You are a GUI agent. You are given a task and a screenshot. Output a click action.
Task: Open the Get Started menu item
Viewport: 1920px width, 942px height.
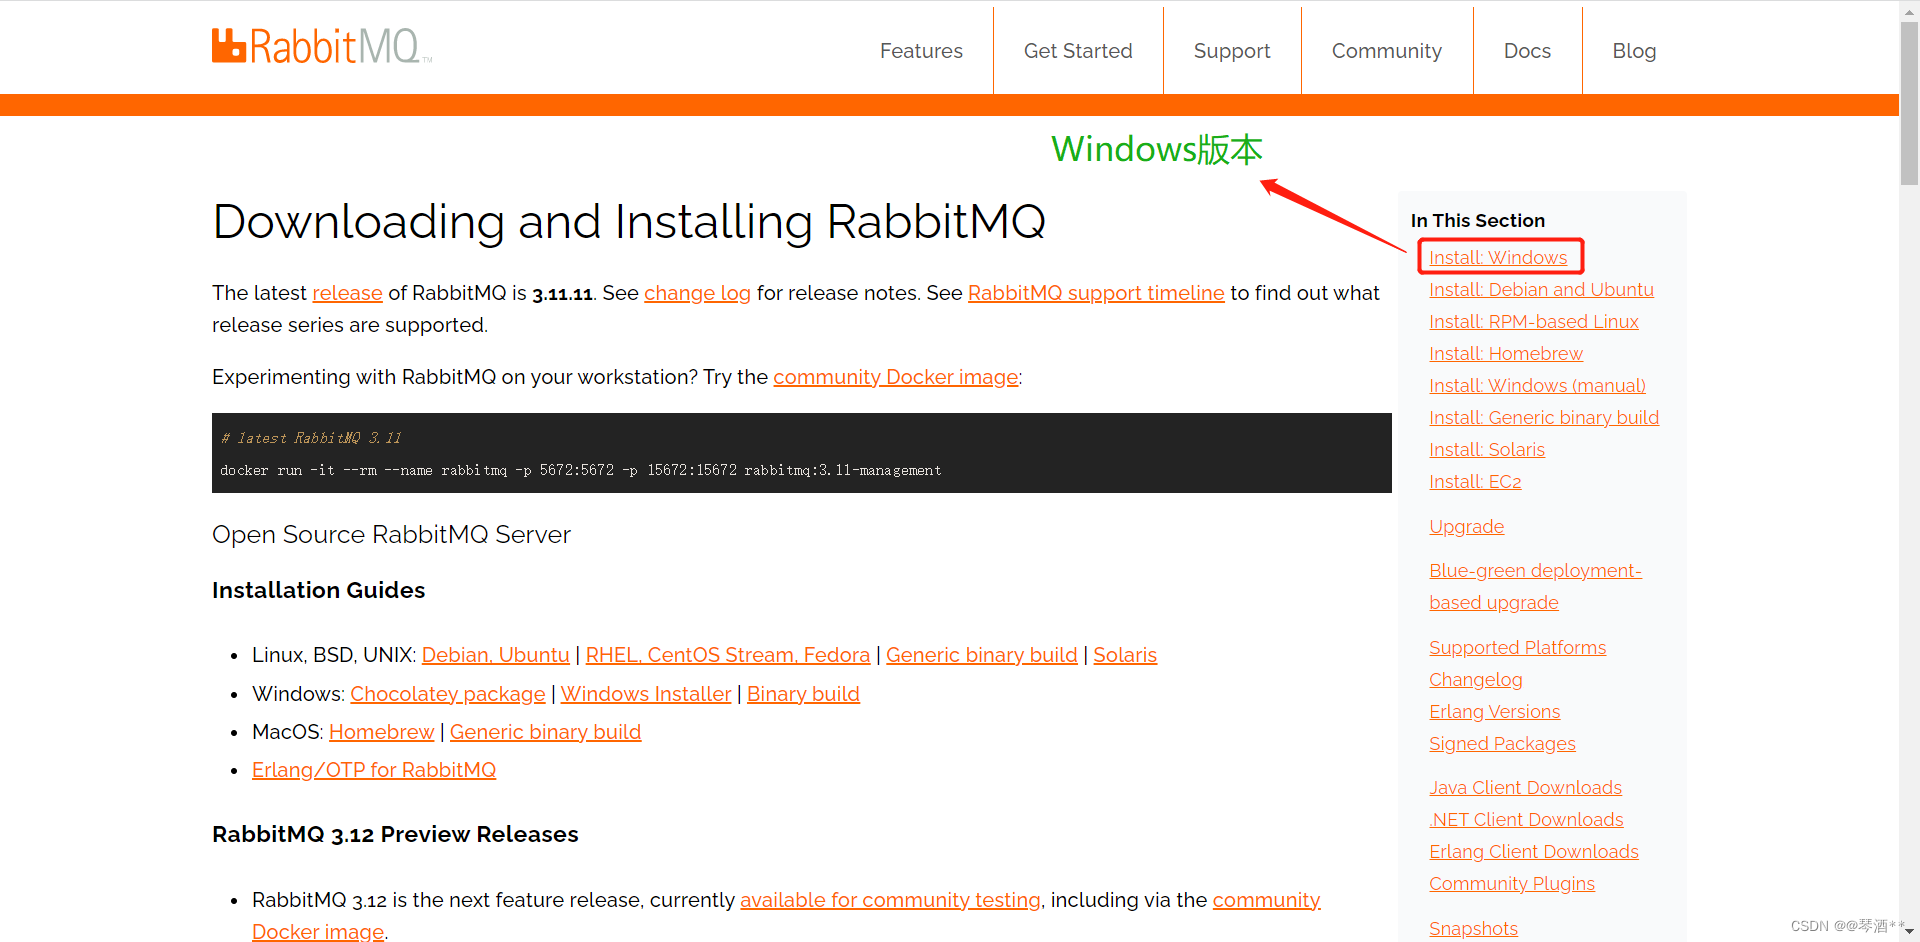click(x=1078, y=51)
